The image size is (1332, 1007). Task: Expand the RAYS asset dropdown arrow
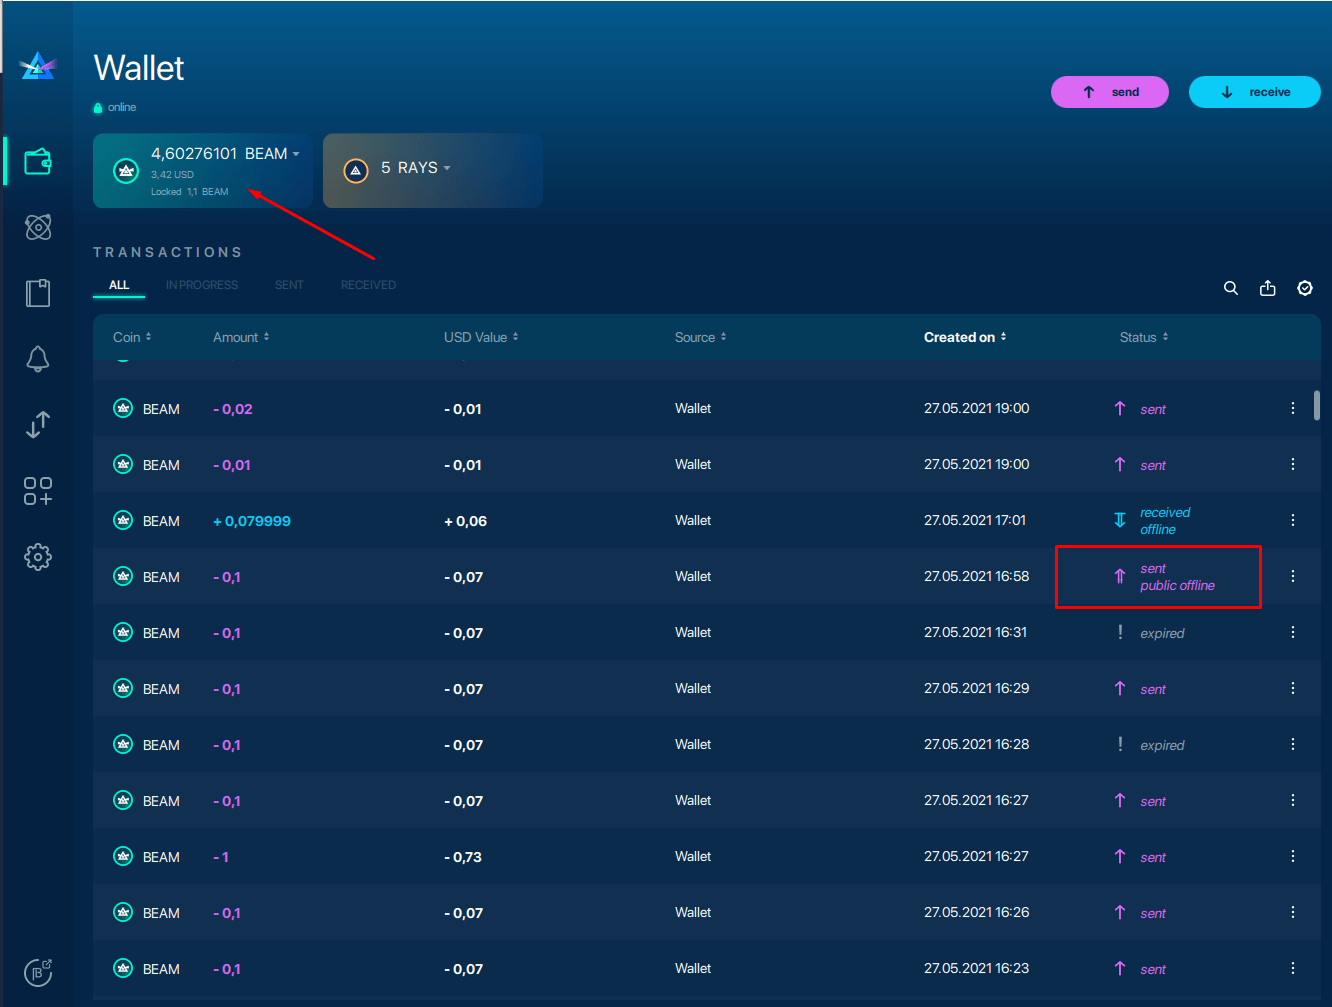pos(447,168)
